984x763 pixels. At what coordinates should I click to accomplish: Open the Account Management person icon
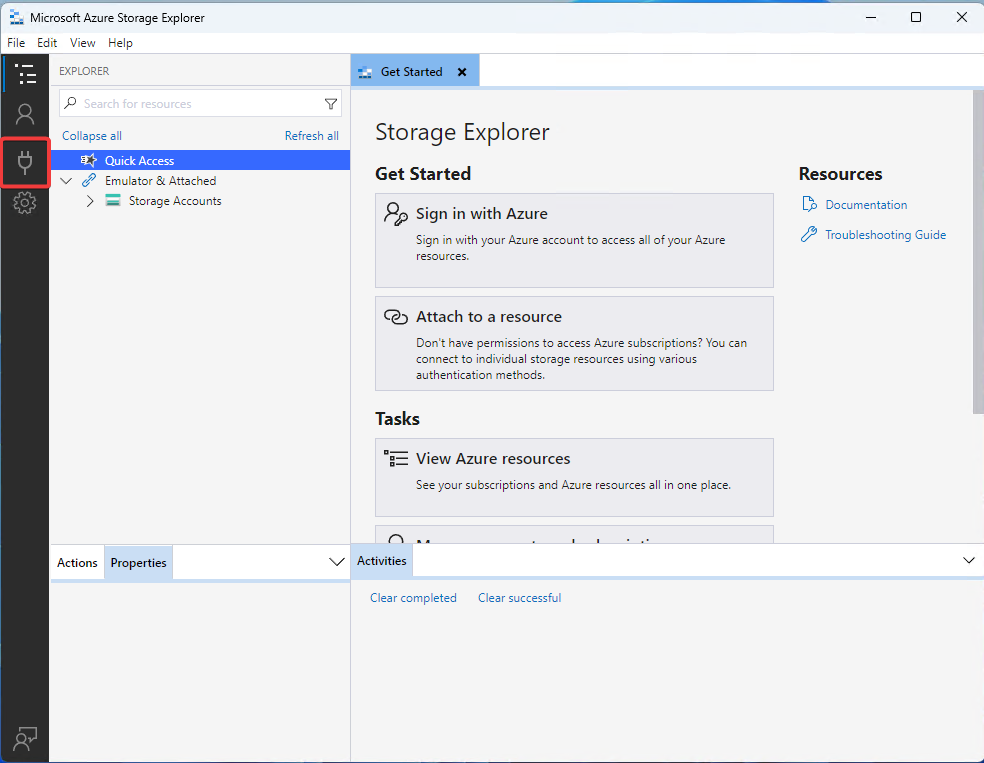click(25, 115)
